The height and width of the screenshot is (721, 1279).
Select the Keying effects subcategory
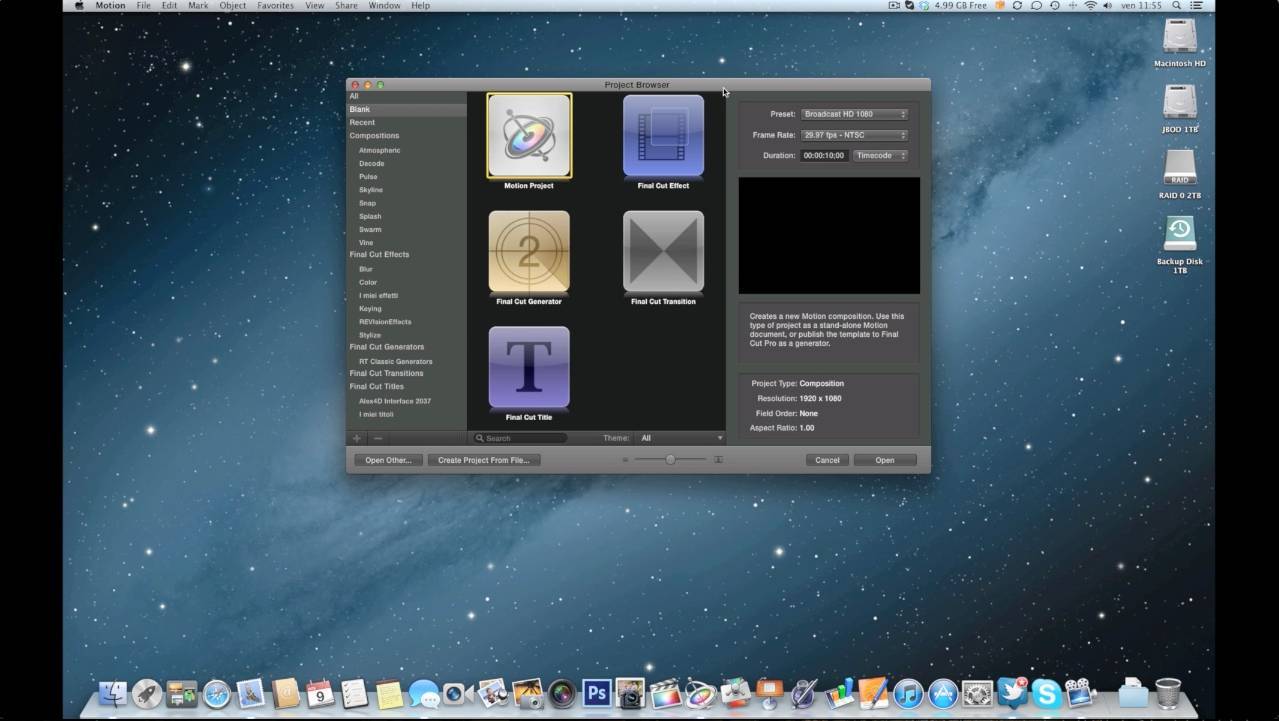(x=370, y=309)
